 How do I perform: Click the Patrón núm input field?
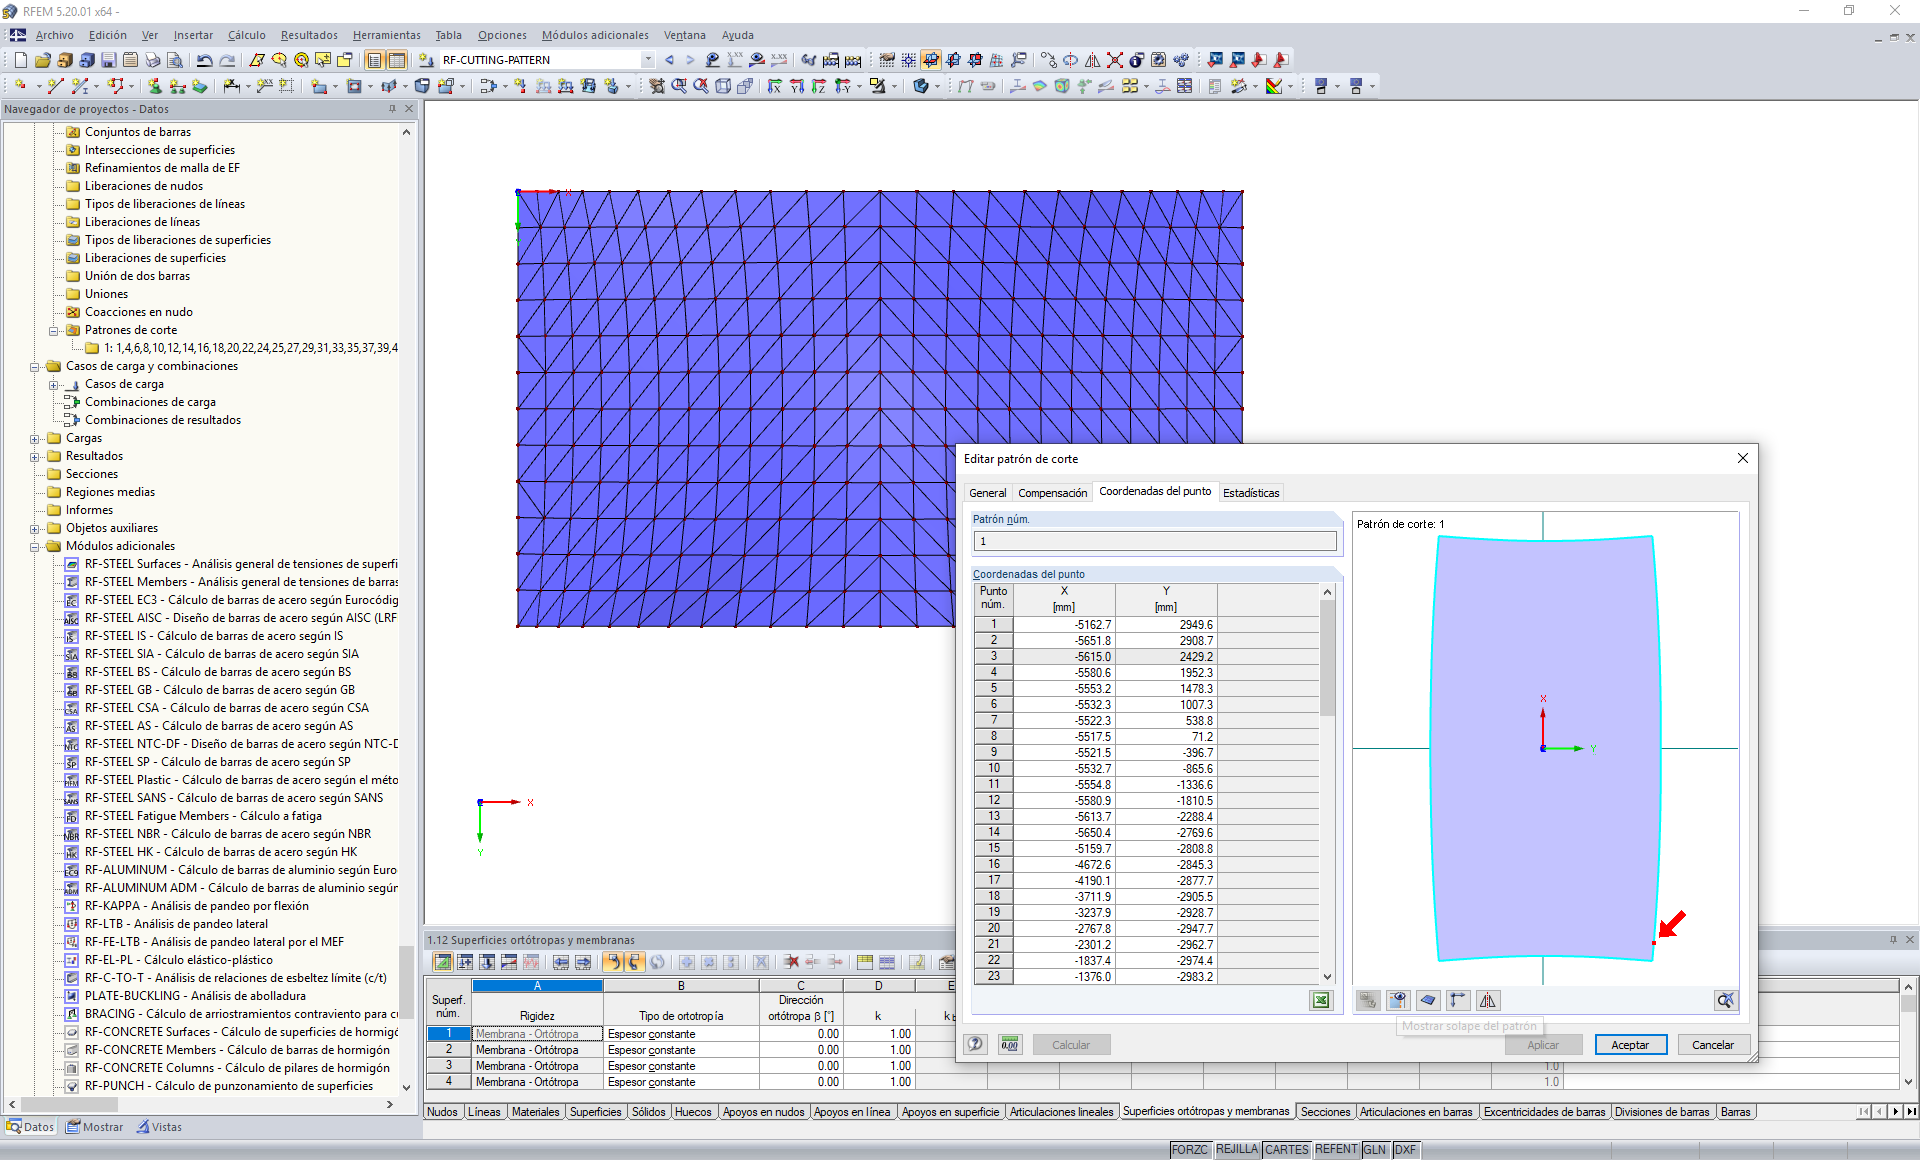pyautogui.click(x=1154, y=540)
